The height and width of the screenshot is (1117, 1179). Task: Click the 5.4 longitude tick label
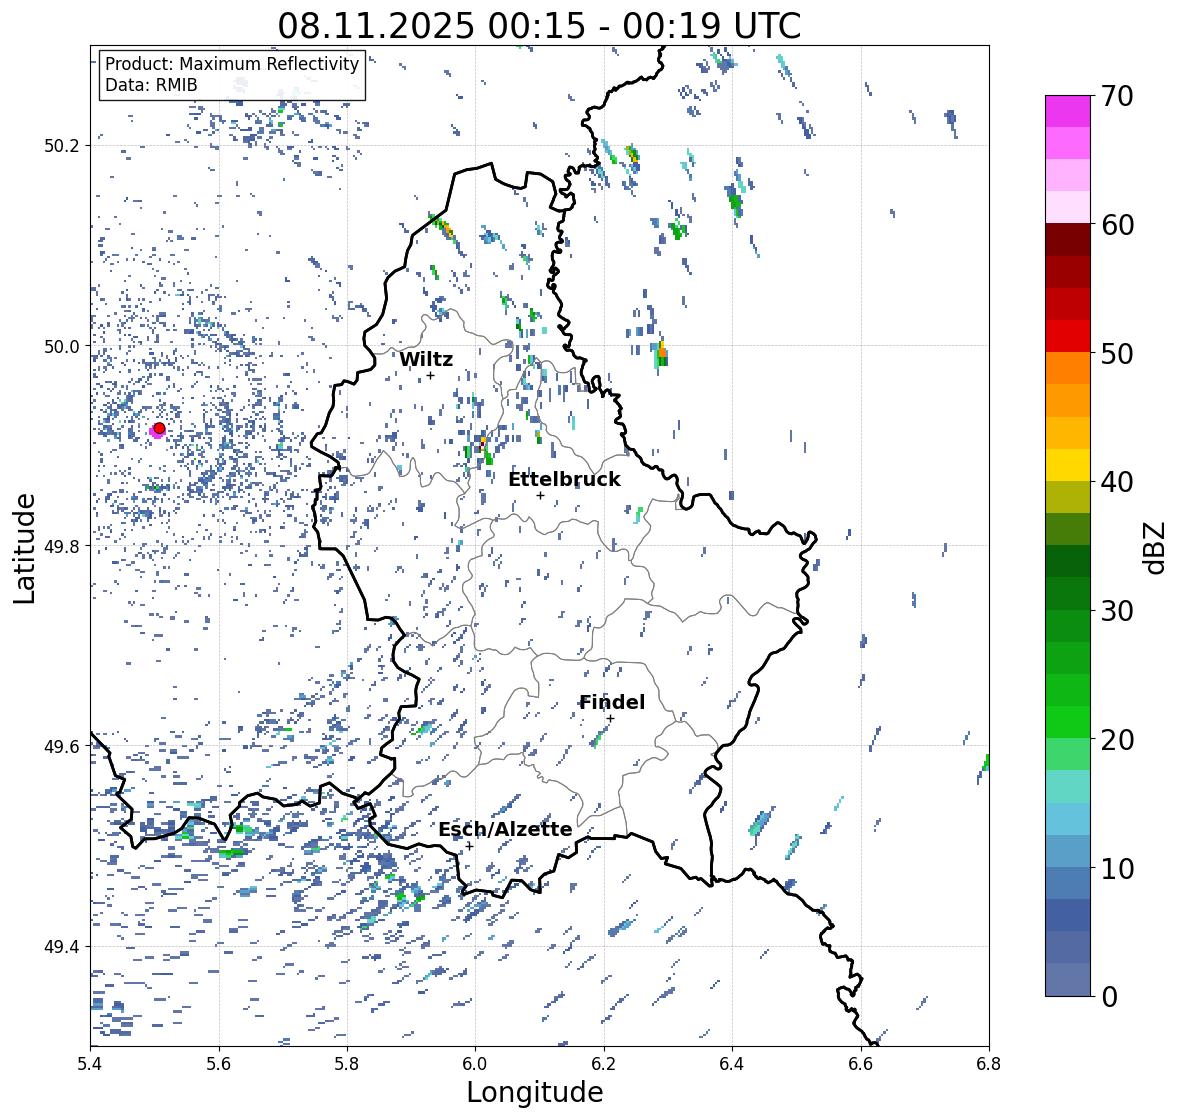pyautogui.click(x=90, y=1064)
